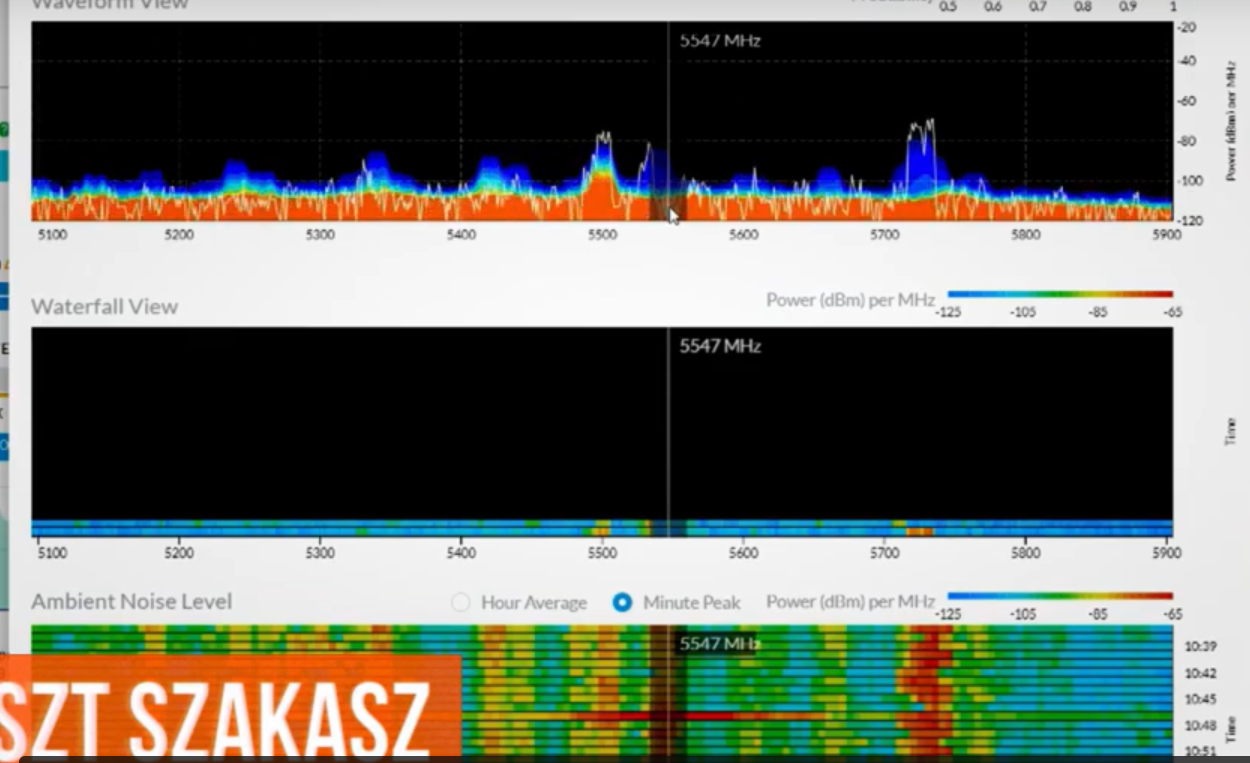Click 0.8 on the top probability scale
The height and width of the screenshot is (763, 1250).
(x=1082, y=6)
